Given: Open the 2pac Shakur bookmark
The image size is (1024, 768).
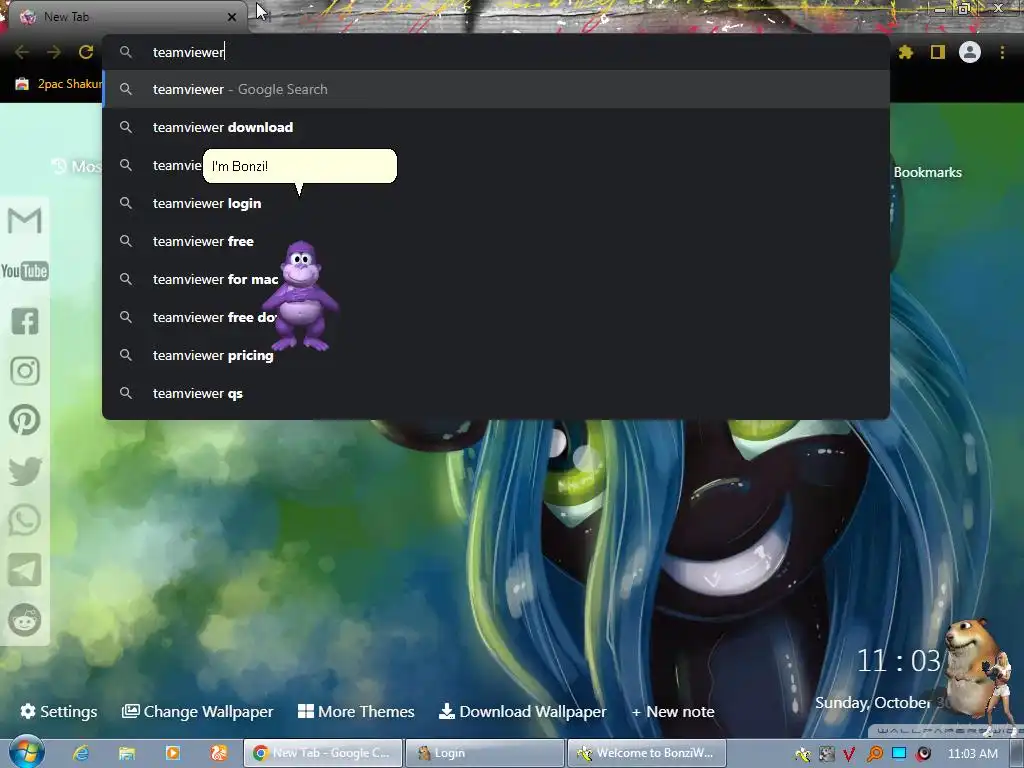Looking at the screenshot, I should pos(59,84).
